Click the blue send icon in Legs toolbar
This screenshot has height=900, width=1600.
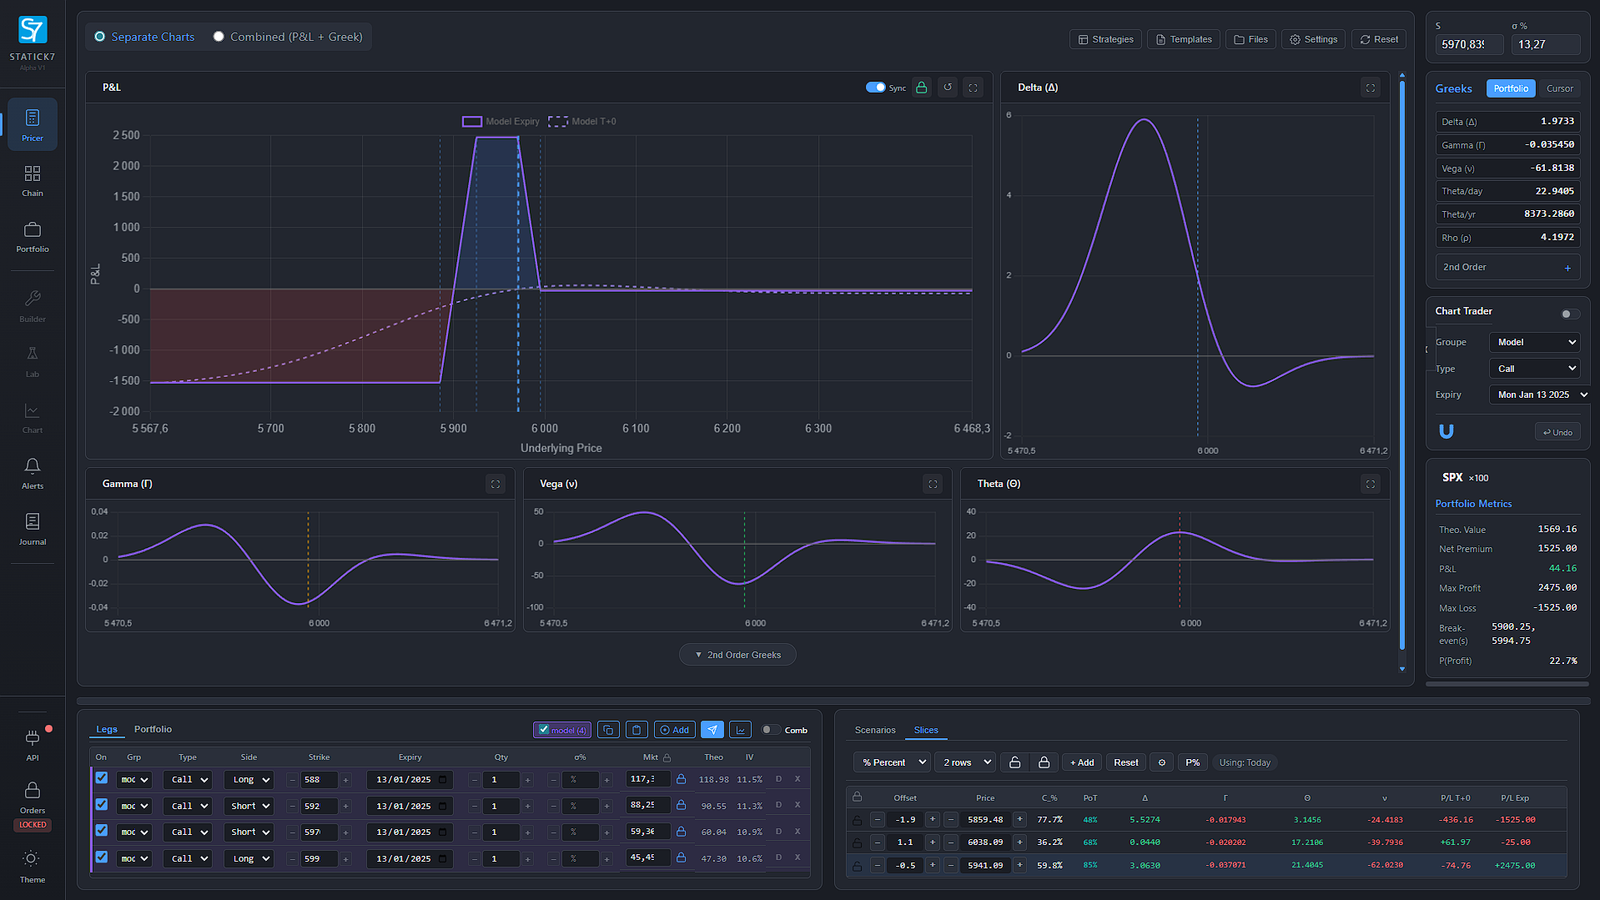[712, 730]
